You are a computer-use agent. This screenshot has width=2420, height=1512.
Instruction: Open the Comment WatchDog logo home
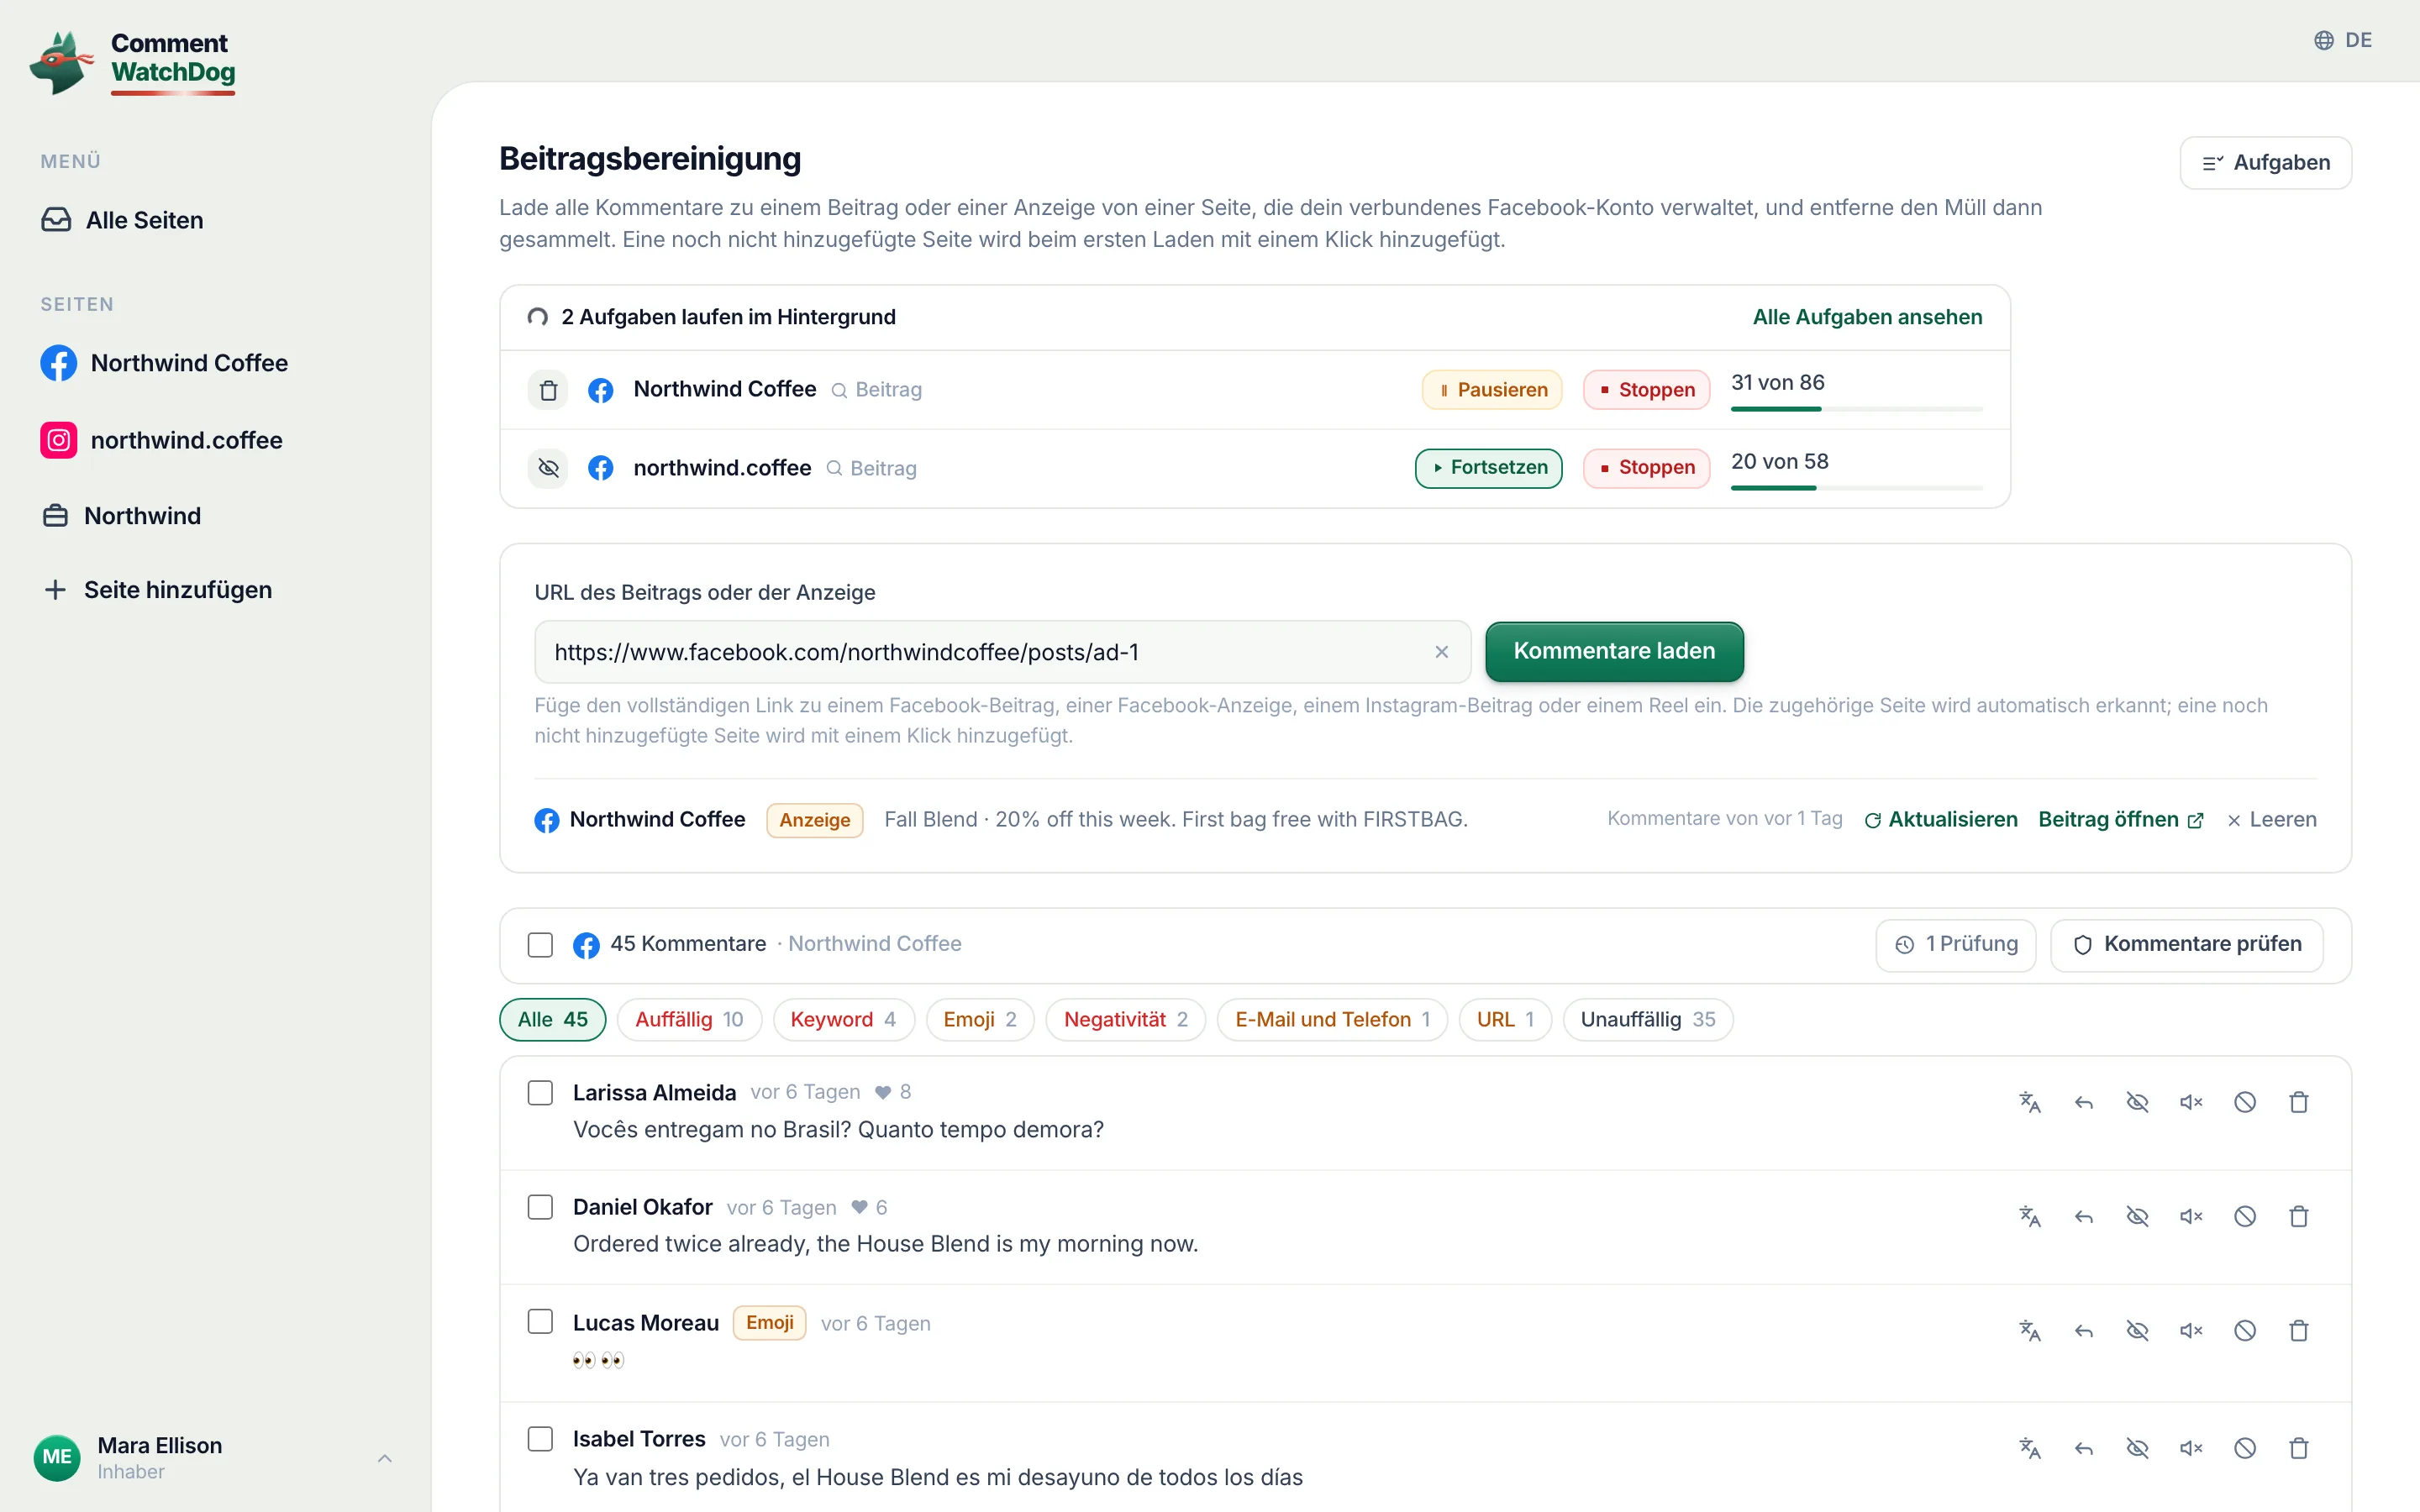[x=133, y=62]
